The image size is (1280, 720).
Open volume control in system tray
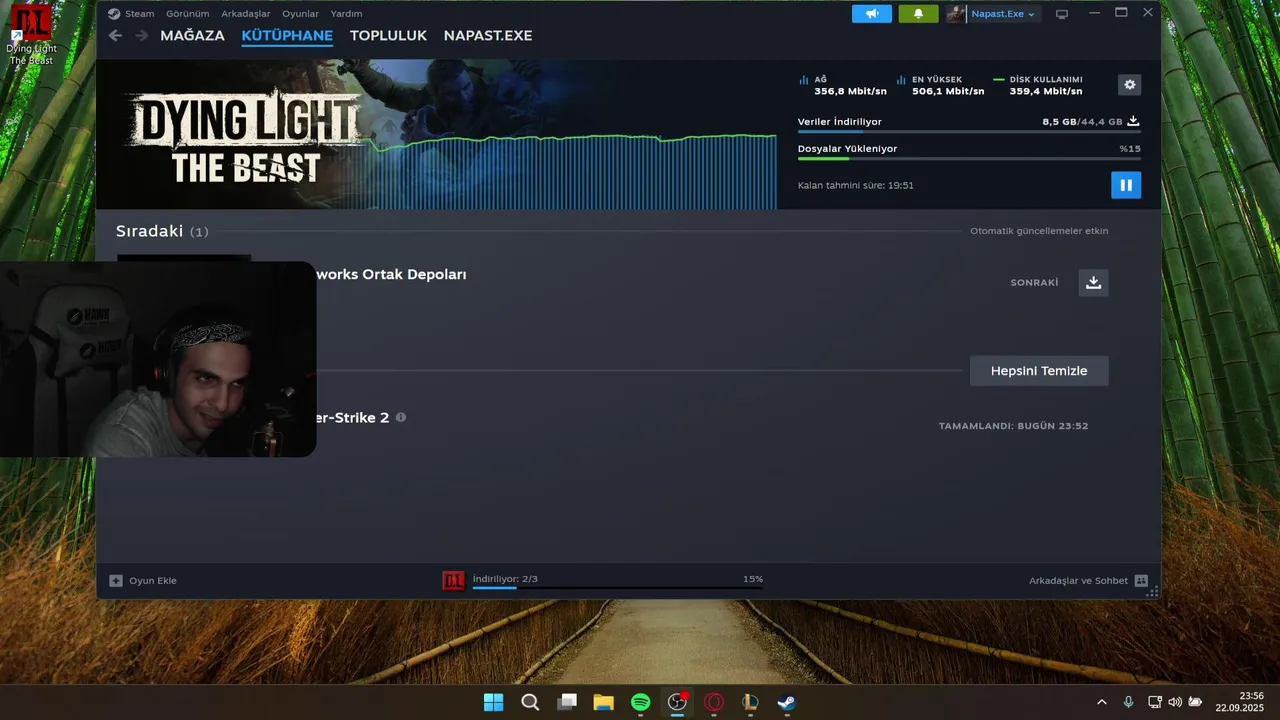(1175, 702)
